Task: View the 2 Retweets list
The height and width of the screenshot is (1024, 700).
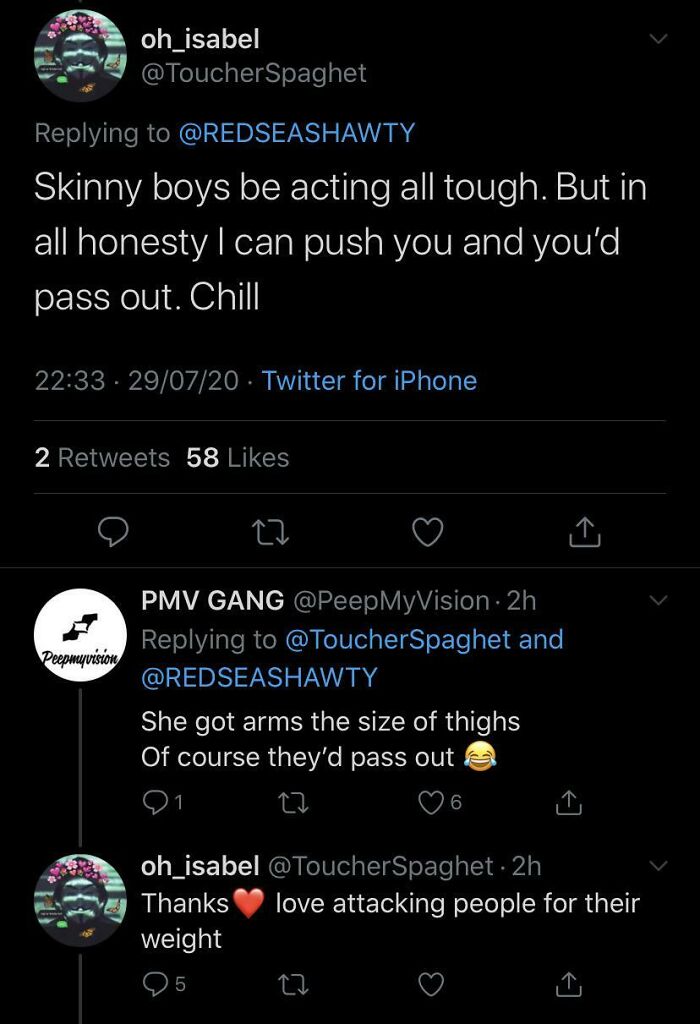Action: [x=103, y=458]
